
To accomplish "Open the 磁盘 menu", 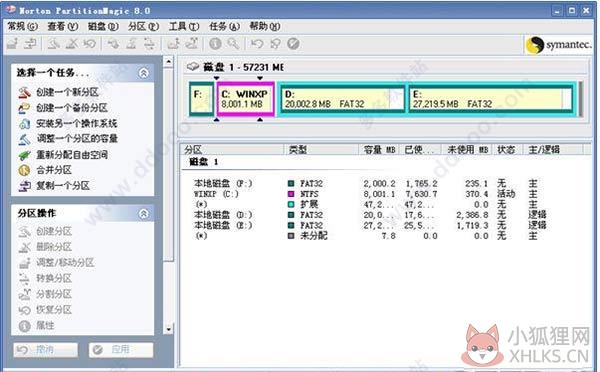I will [103, 26].
